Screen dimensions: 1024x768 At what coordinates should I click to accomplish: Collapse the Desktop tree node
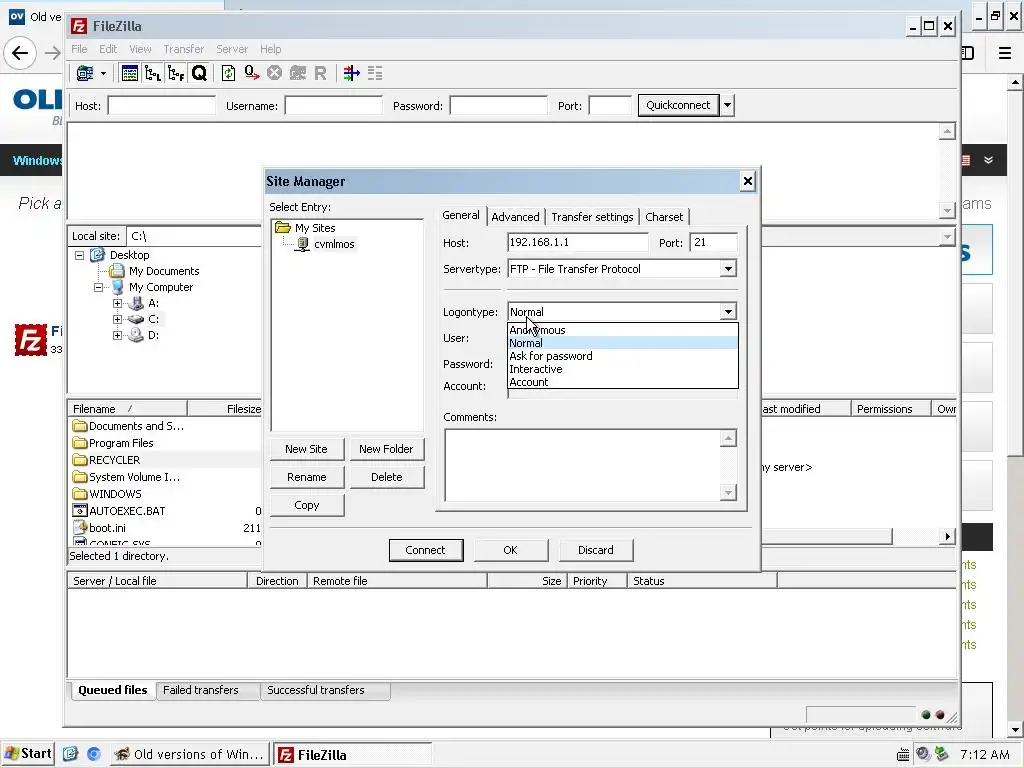tap(80, 255)
